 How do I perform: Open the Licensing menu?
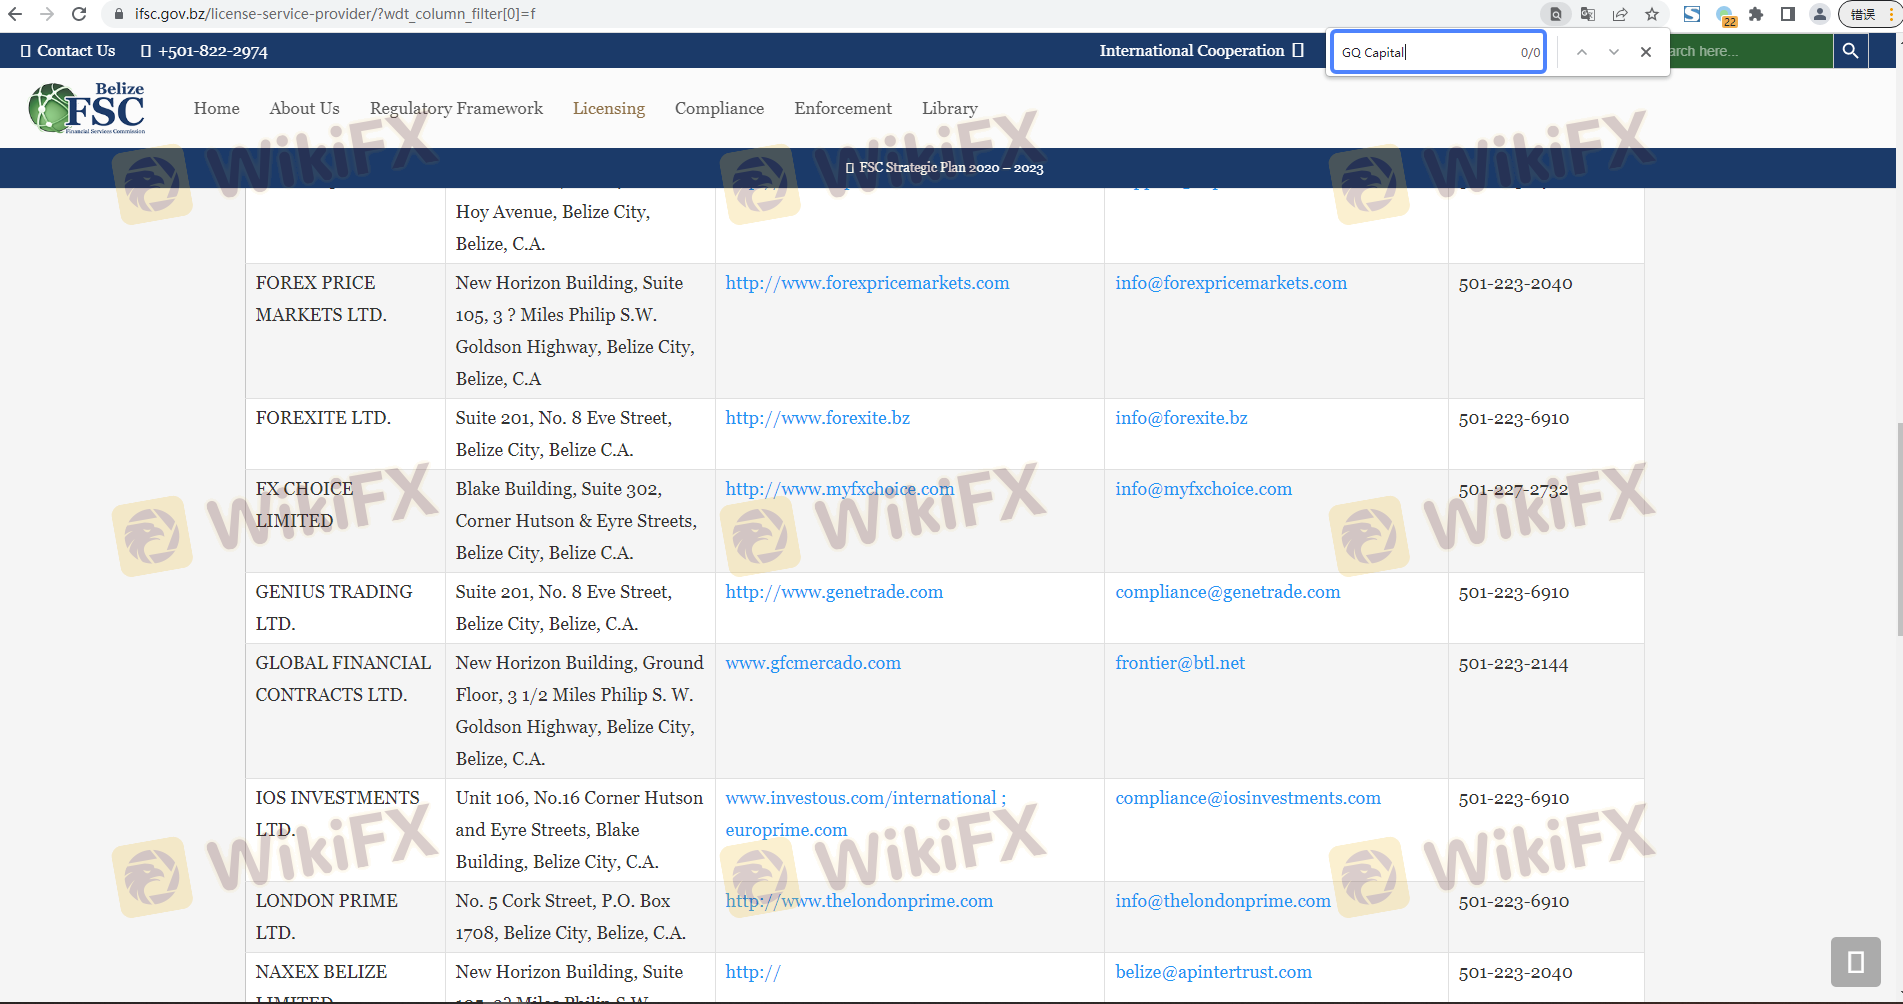(x=608, y=108)
